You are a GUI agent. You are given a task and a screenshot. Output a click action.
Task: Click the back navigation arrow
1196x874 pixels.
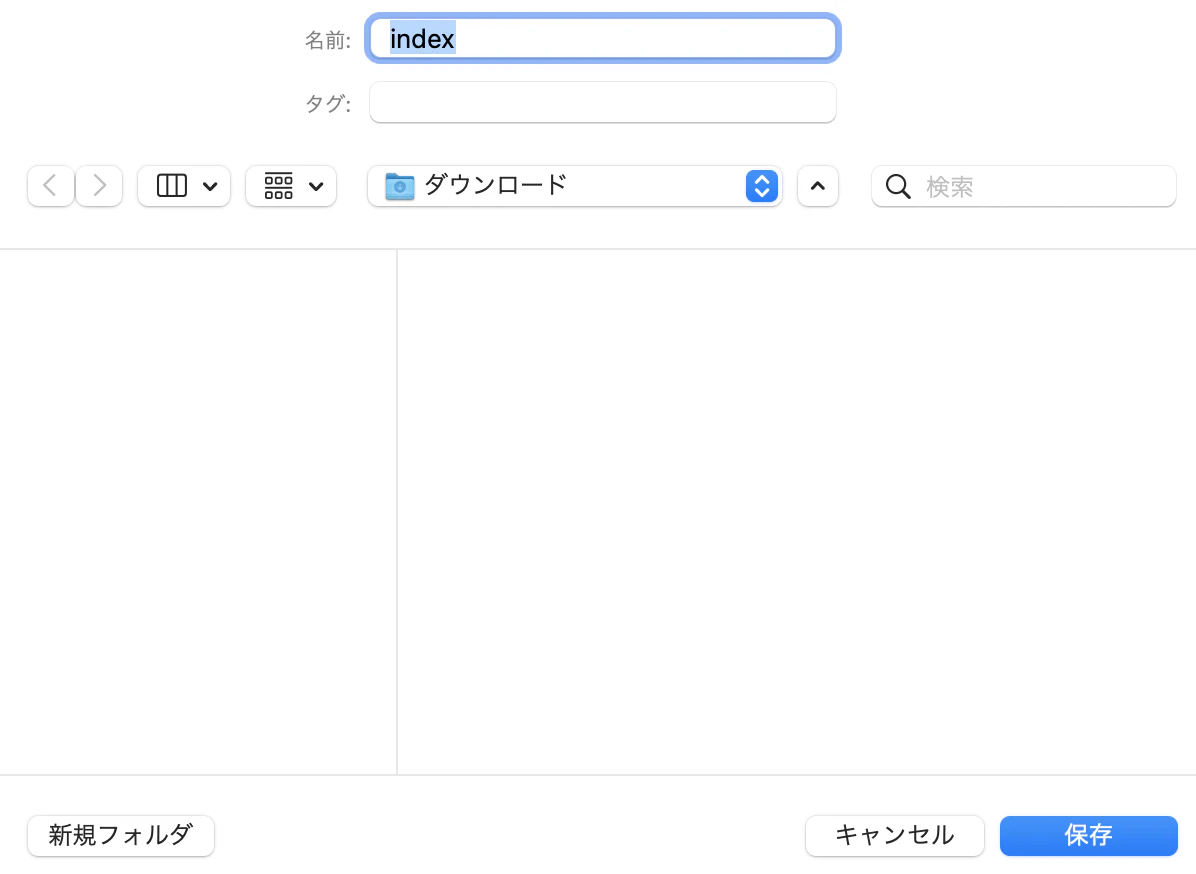click(50, 185)
